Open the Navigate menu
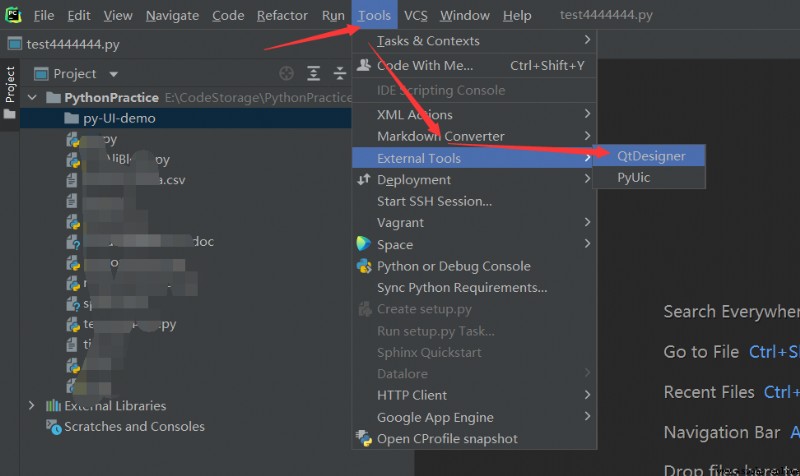 click(172, 16)
